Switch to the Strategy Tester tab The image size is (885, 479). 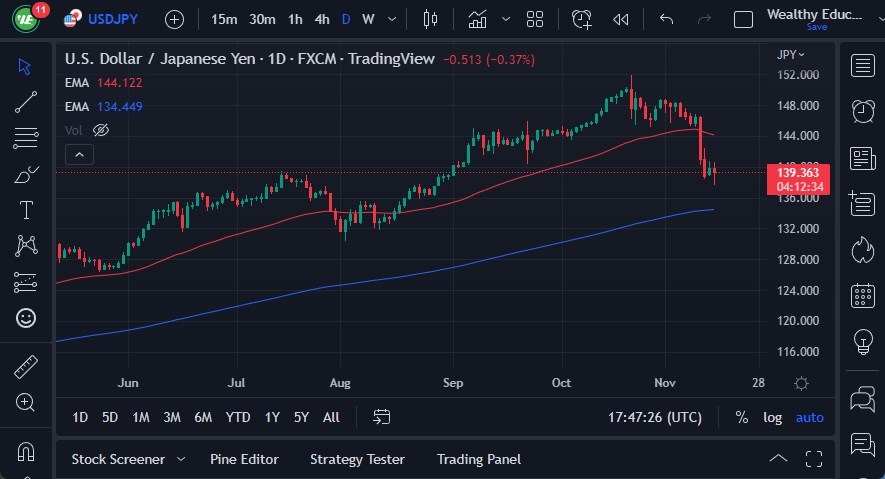[x=357, y=459]
